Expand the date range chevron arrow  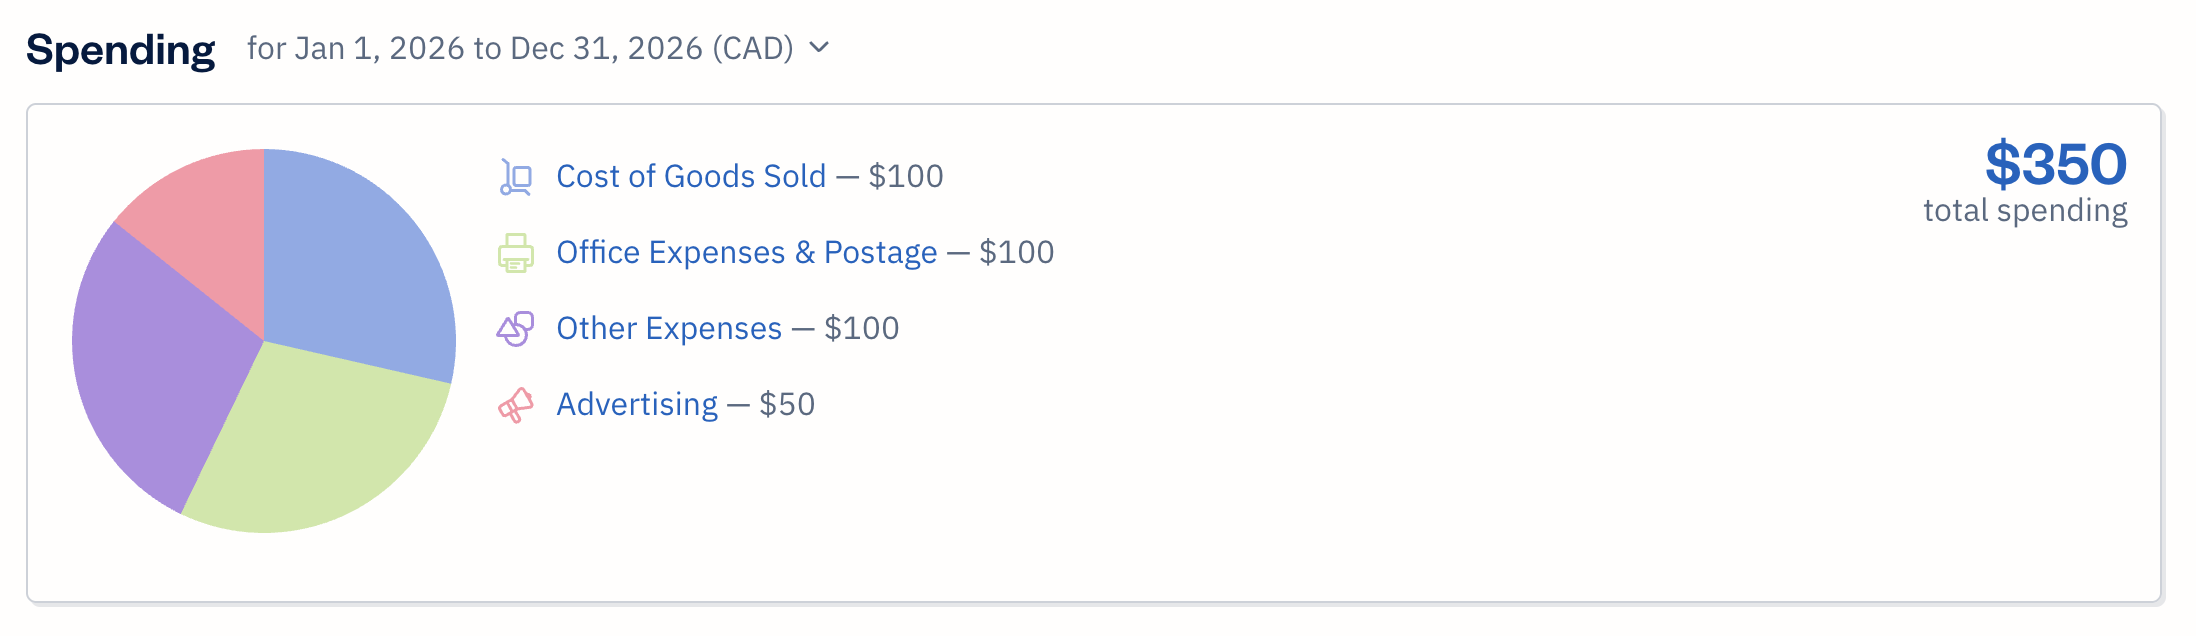pos(819,47)
